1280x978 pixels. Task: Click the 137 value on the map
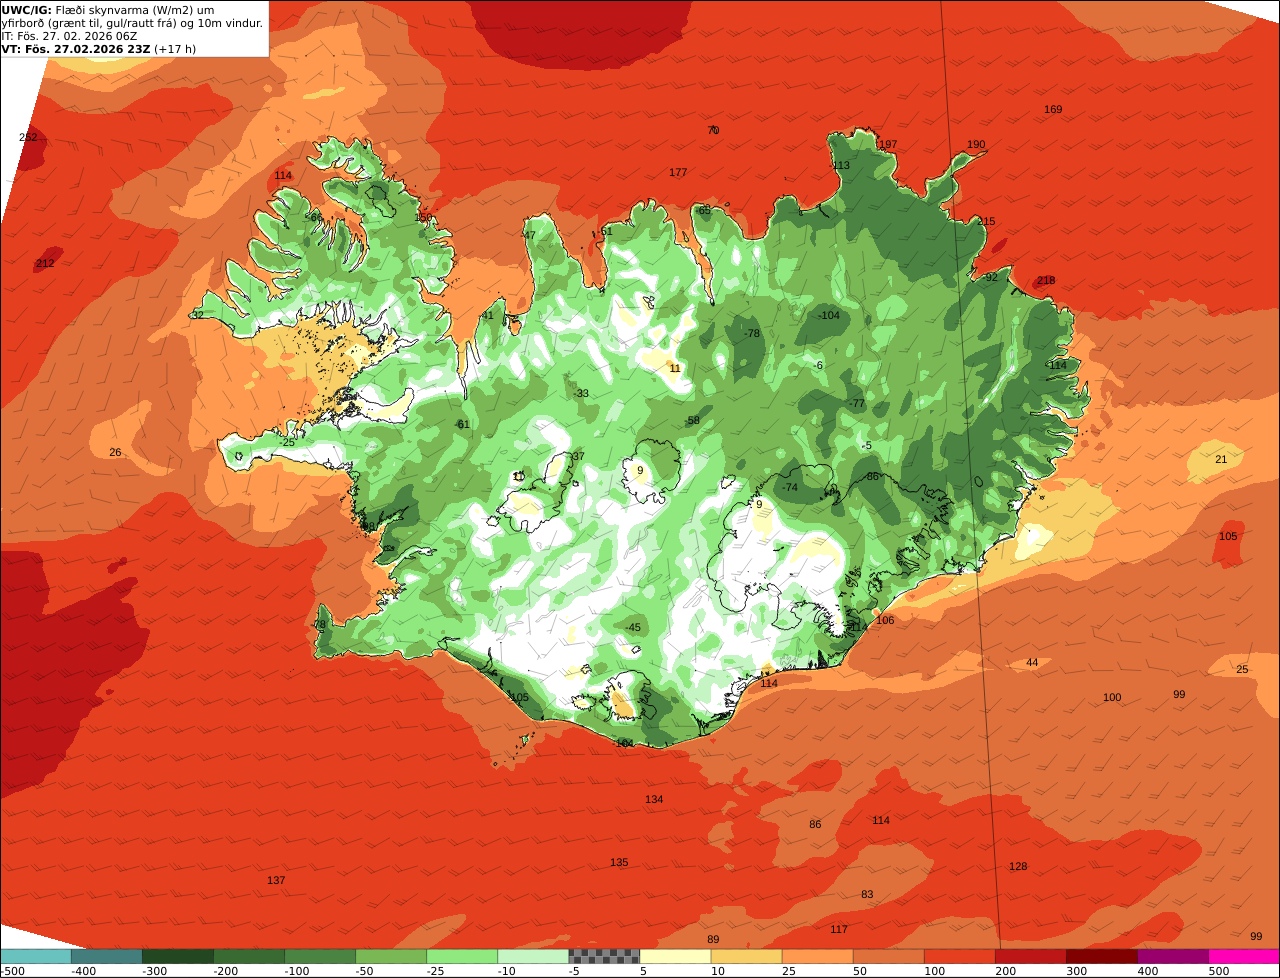click(x=276, y=880)
